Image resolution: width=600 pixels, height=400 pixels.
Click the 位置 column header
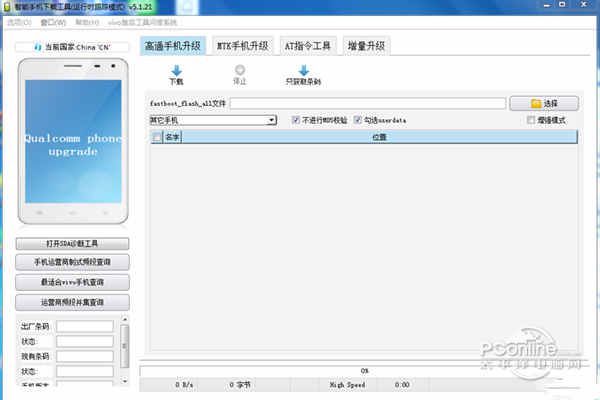(379, 137)
